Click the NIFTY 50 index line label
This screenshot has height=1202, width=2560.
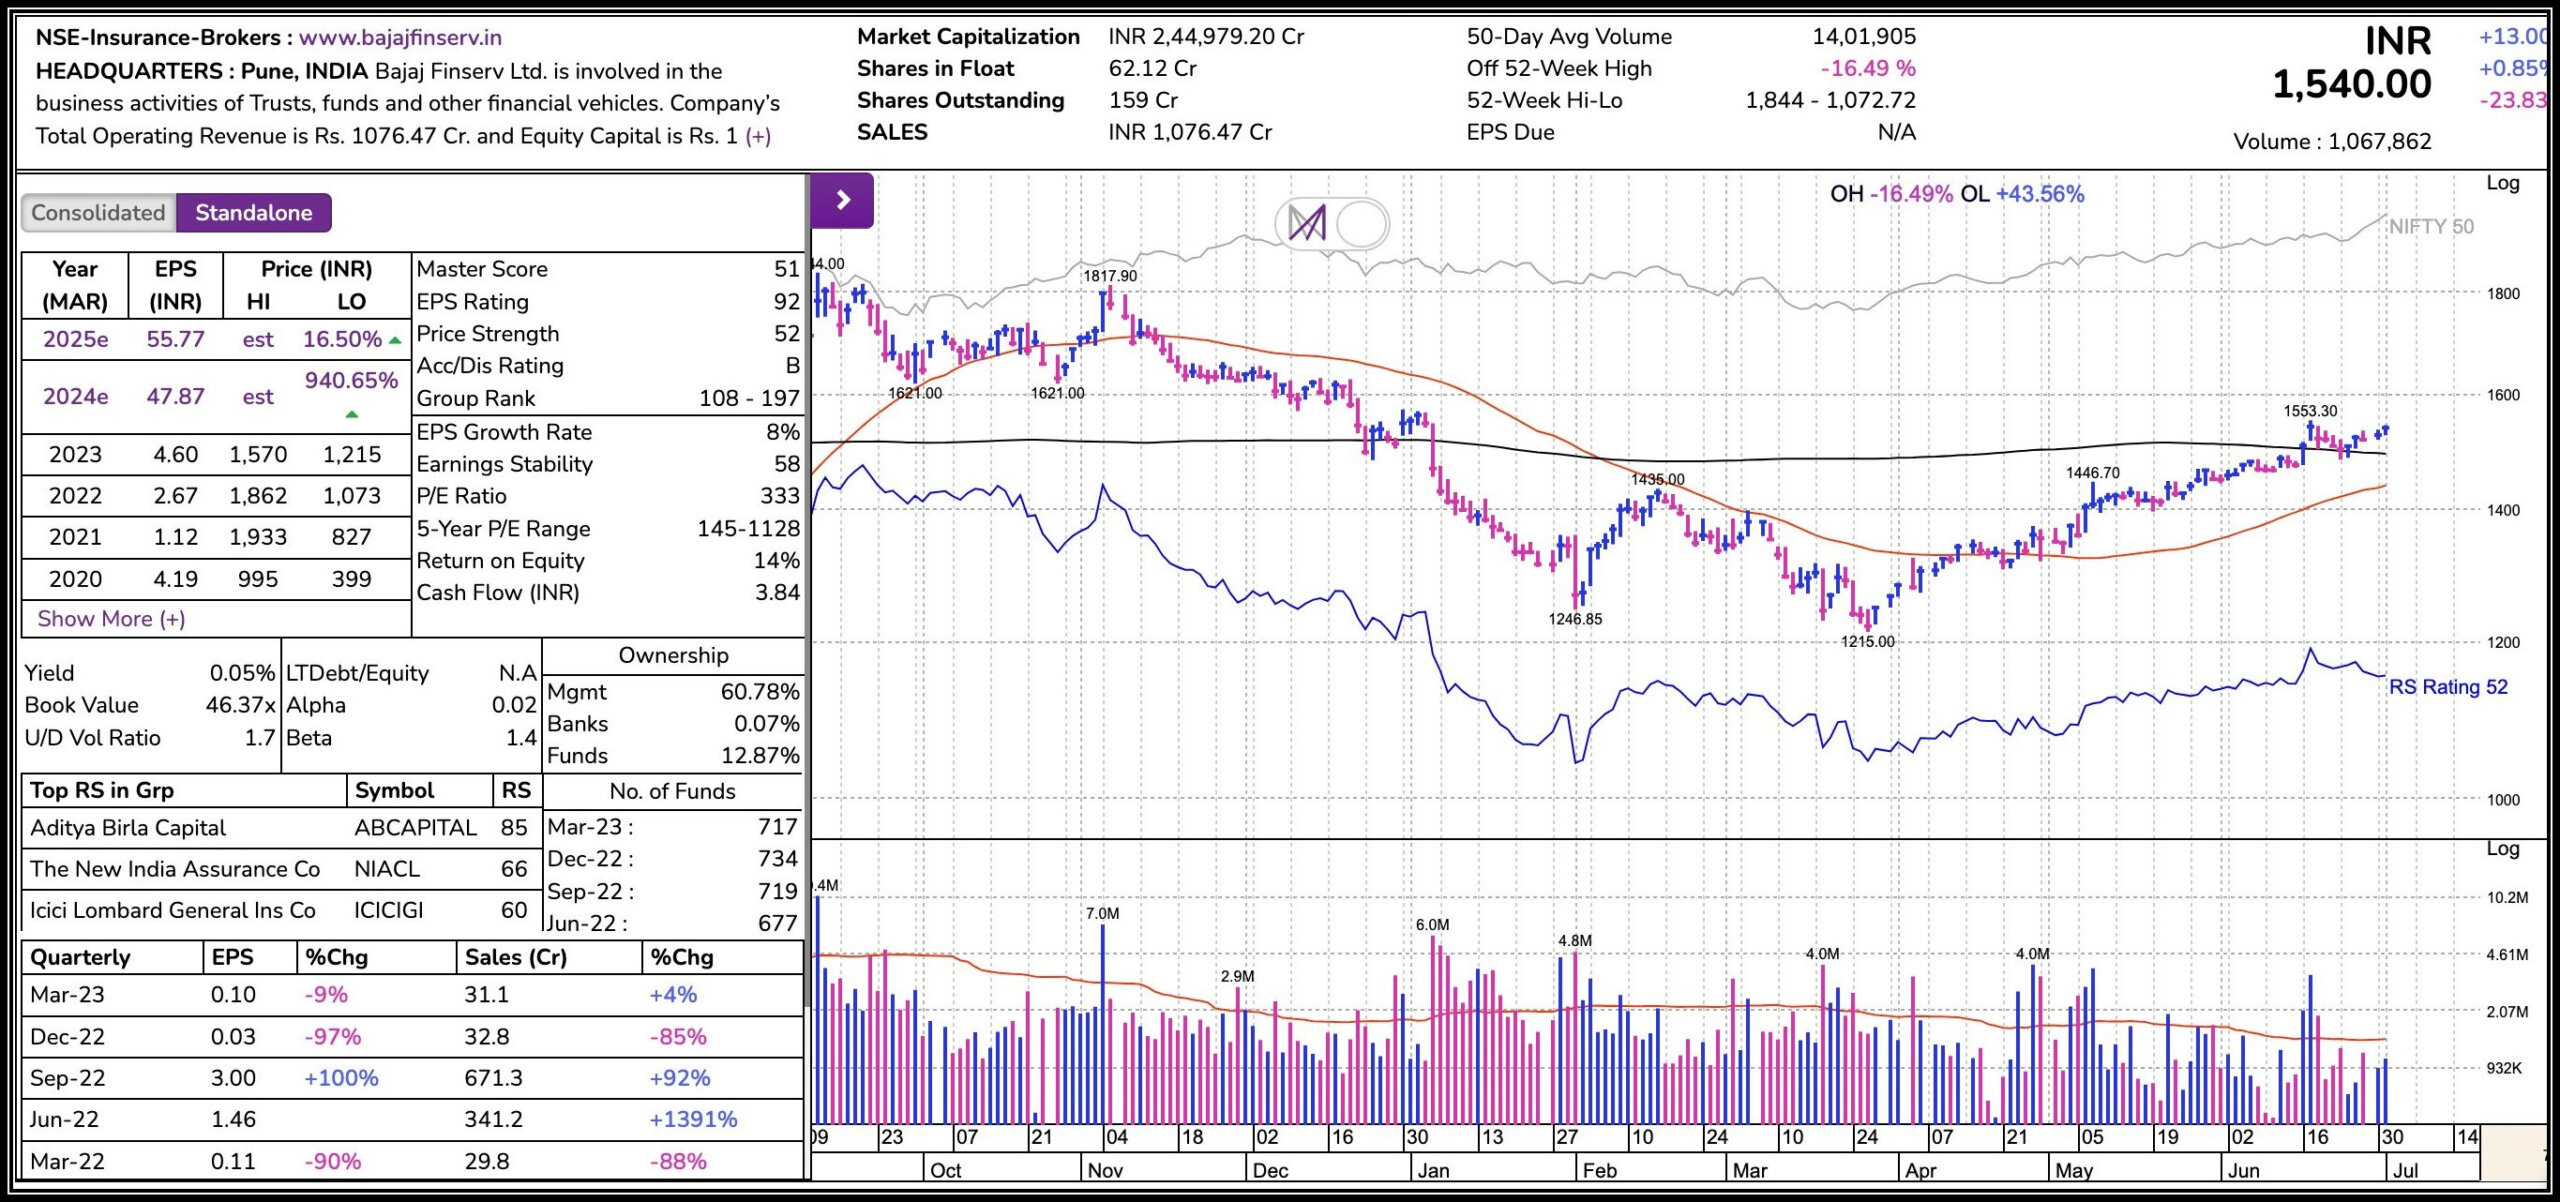pos(2431,227)
